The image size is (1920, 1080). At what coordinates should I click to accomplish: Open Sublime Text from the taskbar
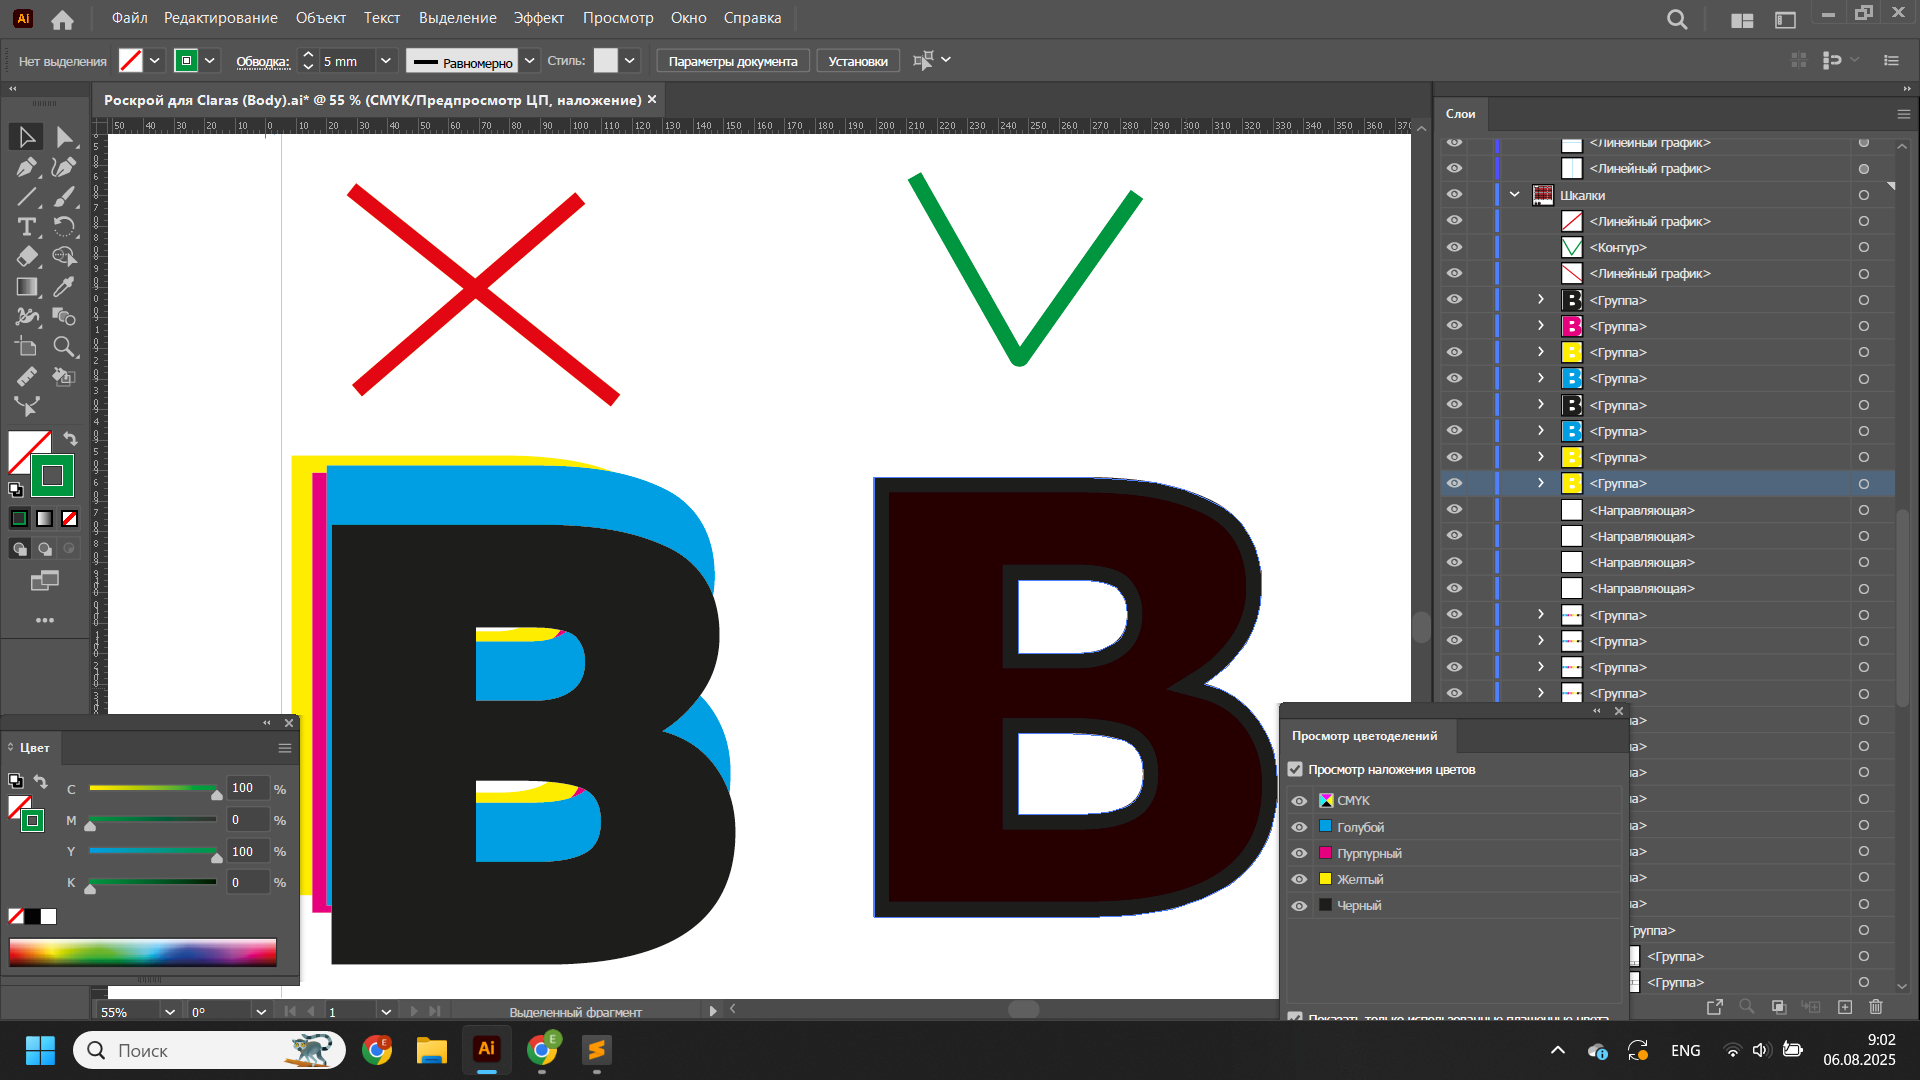[596, 1050]
